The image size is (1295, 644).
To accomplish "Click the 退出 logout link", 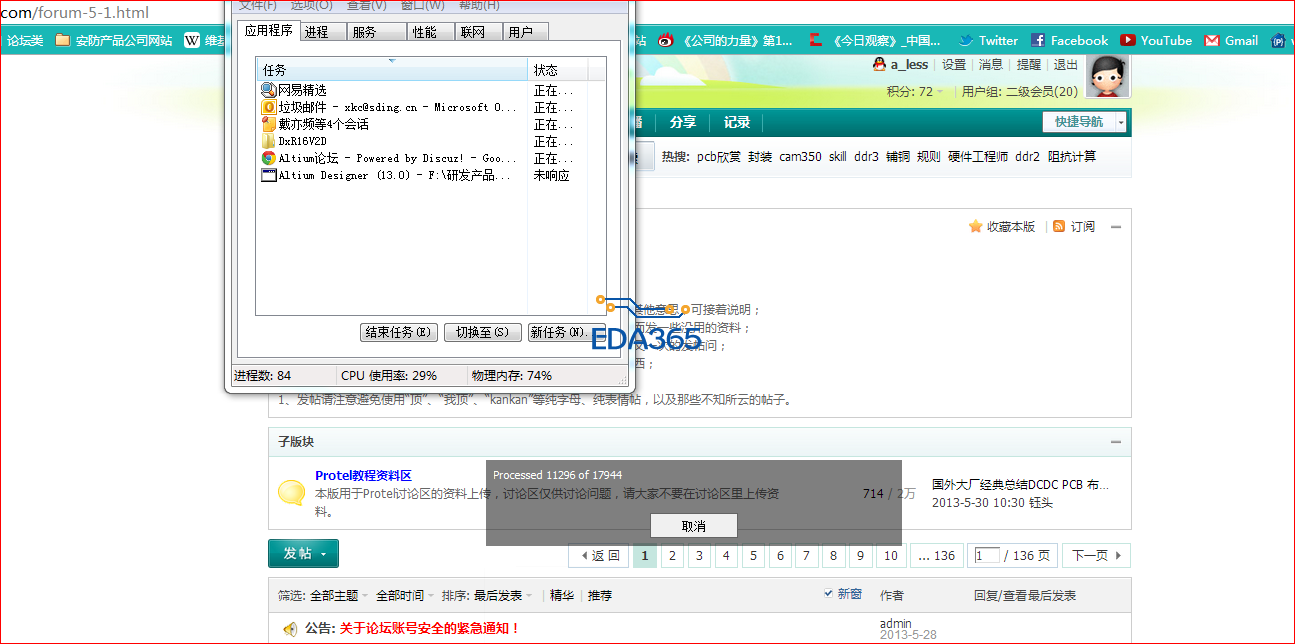I will (1066, 64).
